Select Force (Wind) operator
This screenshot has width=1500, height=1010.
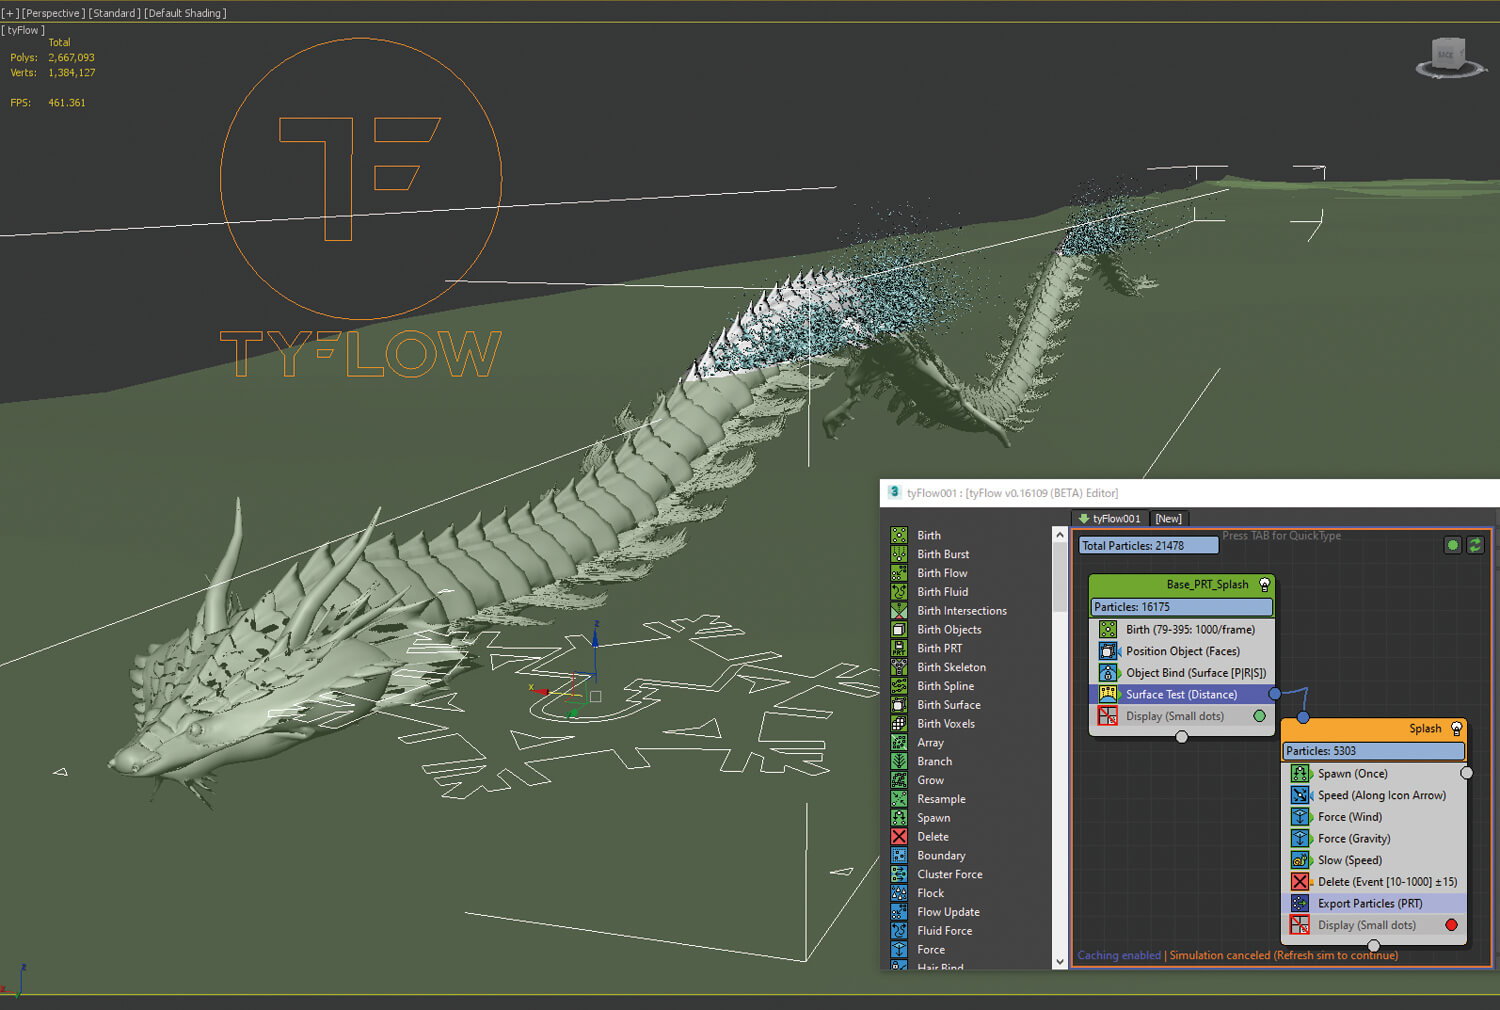tap(1373, 817)
